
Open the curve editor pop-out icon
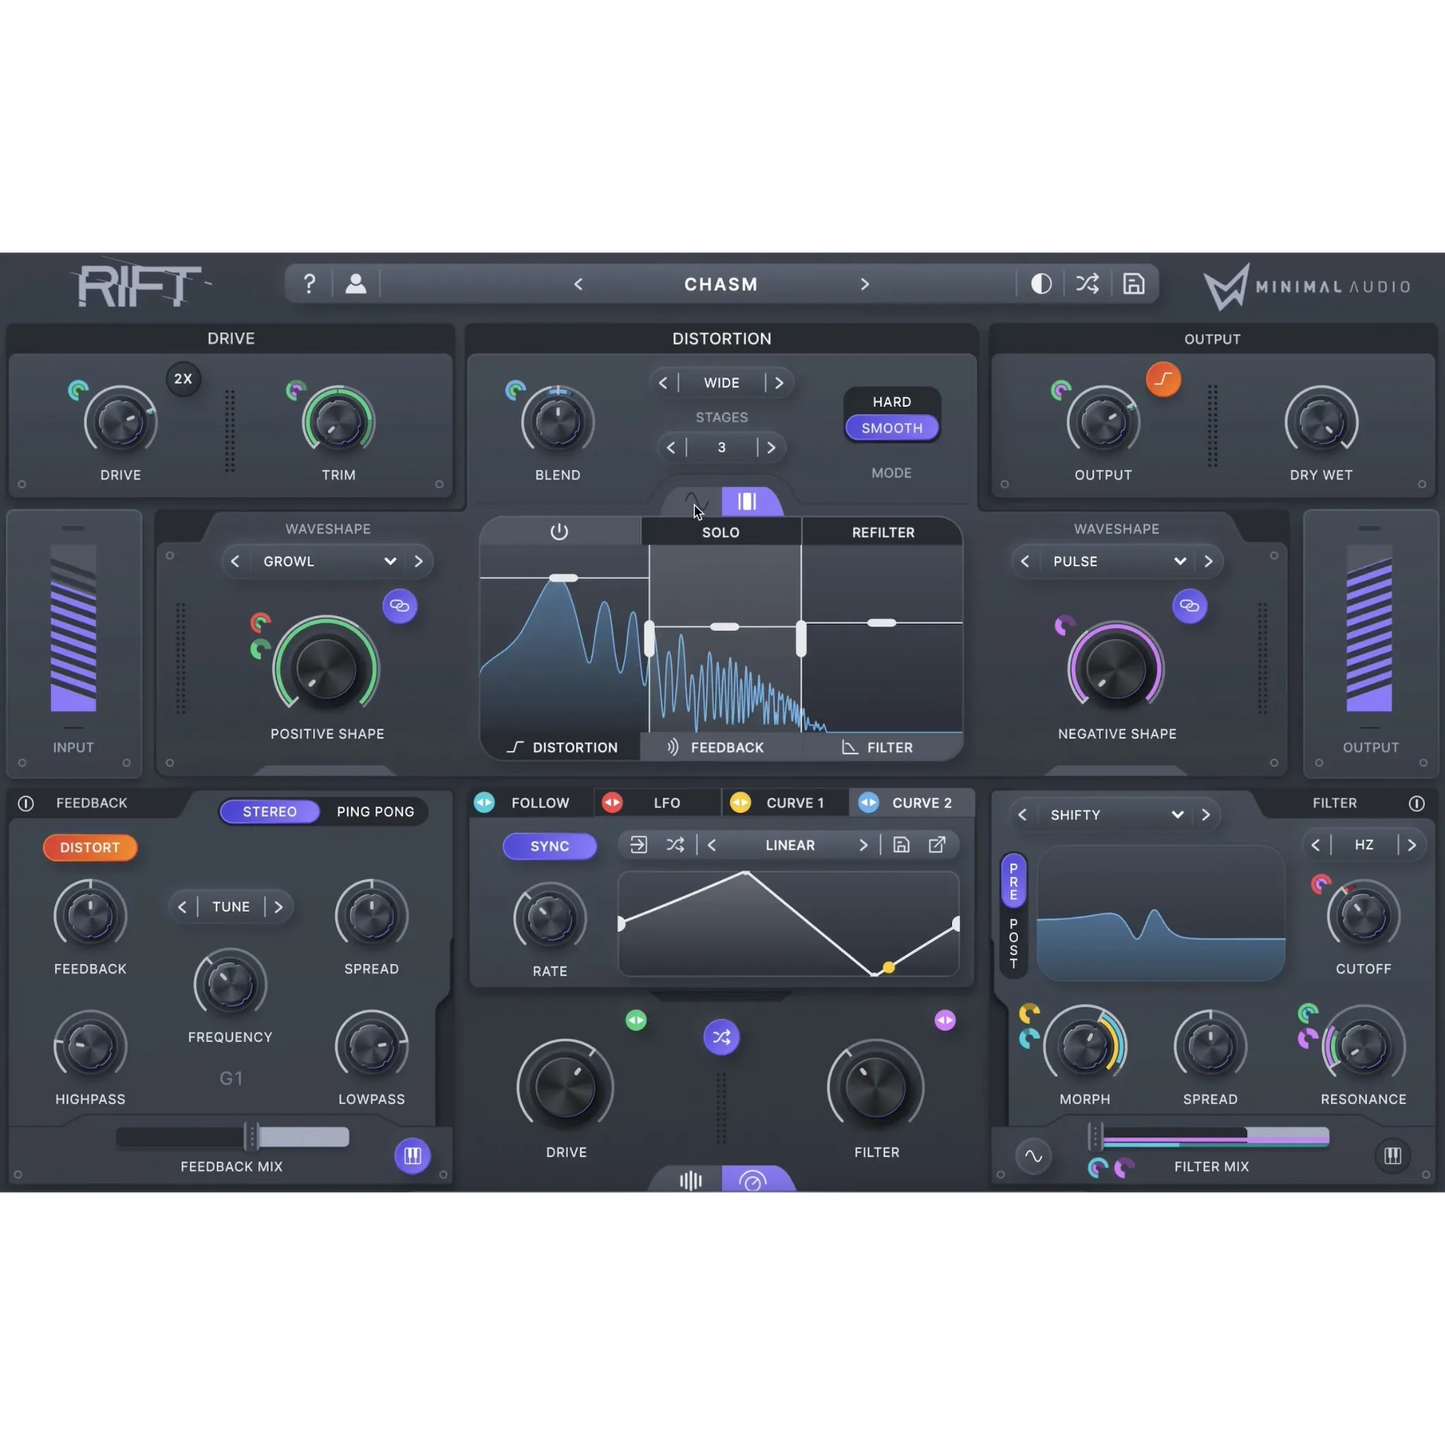tap(937, 845)
